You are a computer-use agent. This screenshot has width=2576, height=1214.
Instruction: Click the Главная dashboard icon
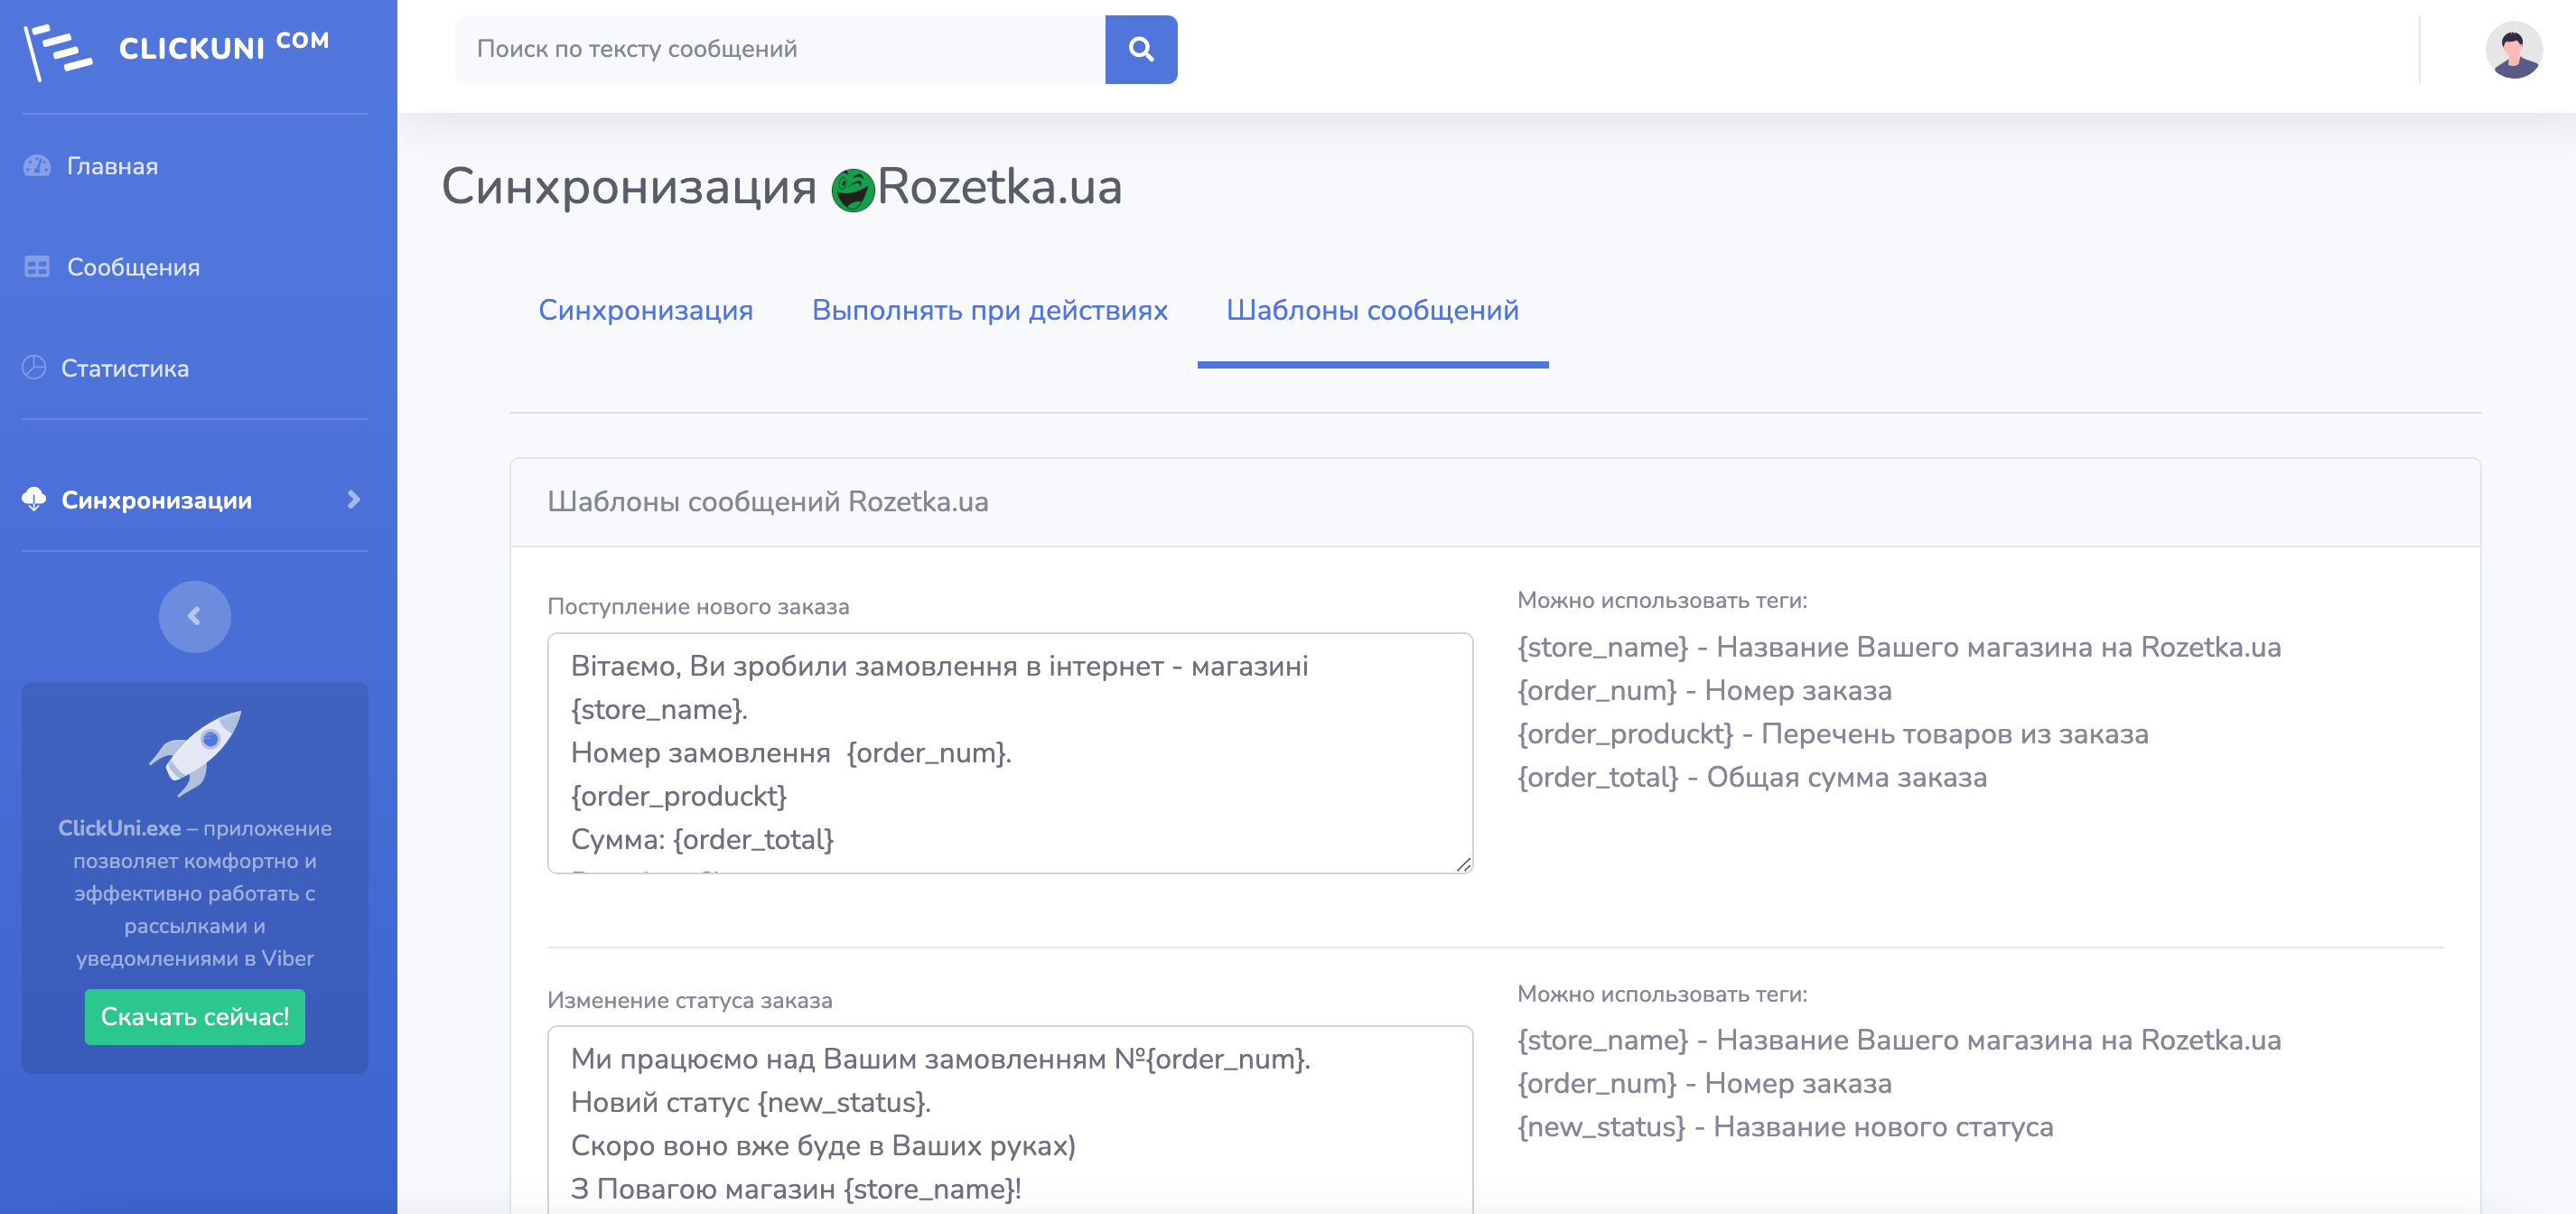[x=37, y=166]
